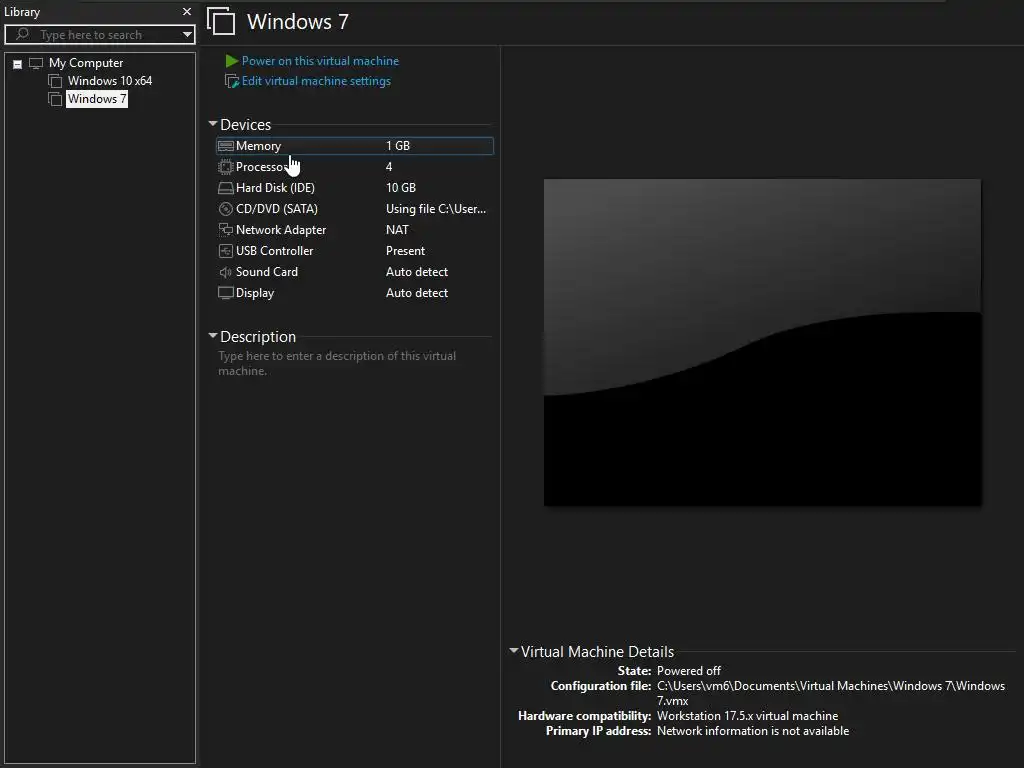Click the Display Auto detect value
This screenshot has height=768, width=1024.
[417, 293]
